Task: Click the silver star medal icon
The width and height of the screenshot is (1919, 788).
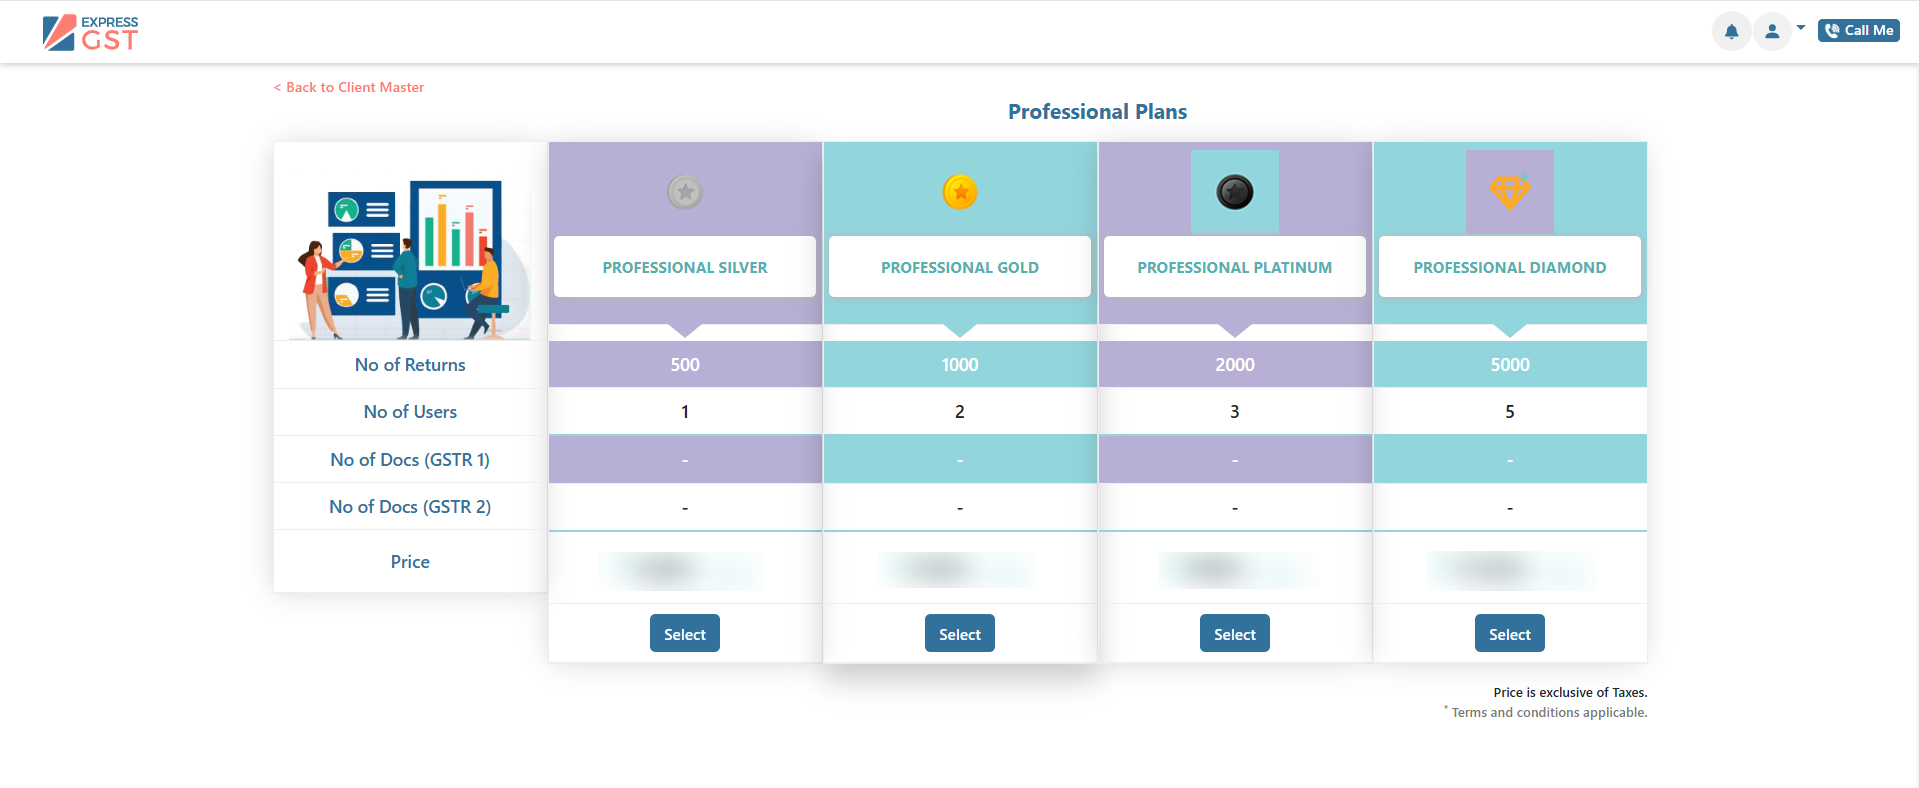Action: (685, 192)
